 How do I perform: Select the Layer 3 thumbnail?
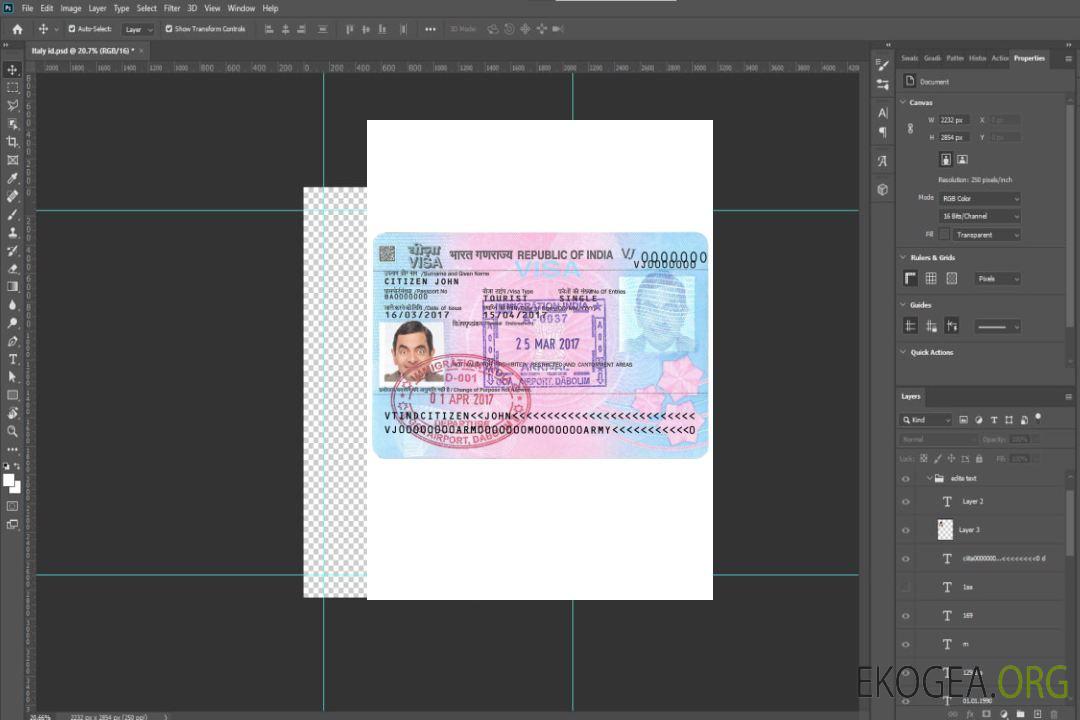coord(946,530)
